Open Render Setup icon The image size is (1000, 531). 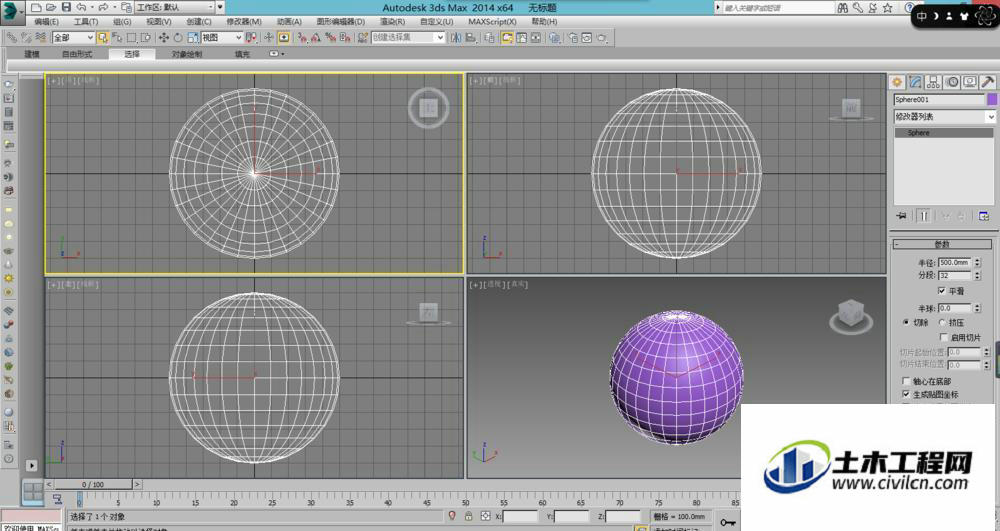pyautogui.click(x=573, y=38)
